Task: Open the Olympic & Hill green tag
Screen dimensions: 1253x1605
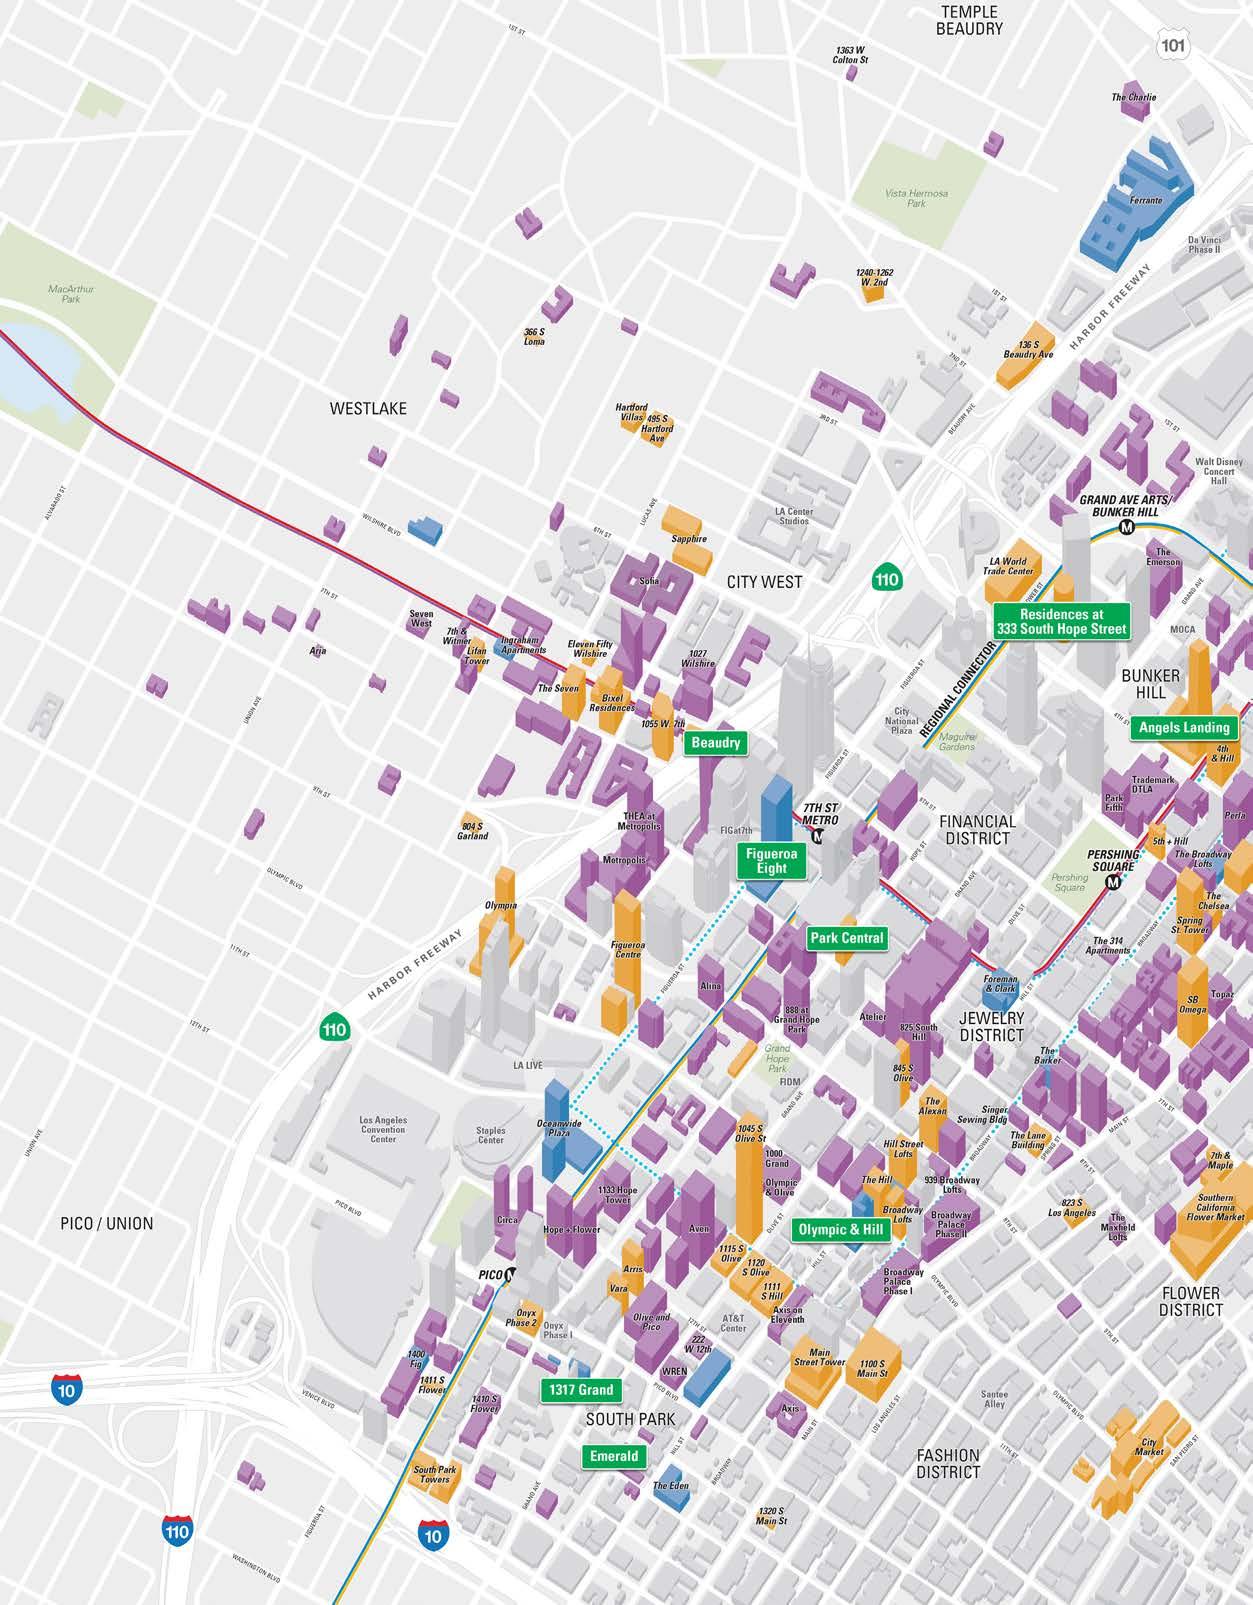Action: pyautogui.click(x=841, y=1230)
